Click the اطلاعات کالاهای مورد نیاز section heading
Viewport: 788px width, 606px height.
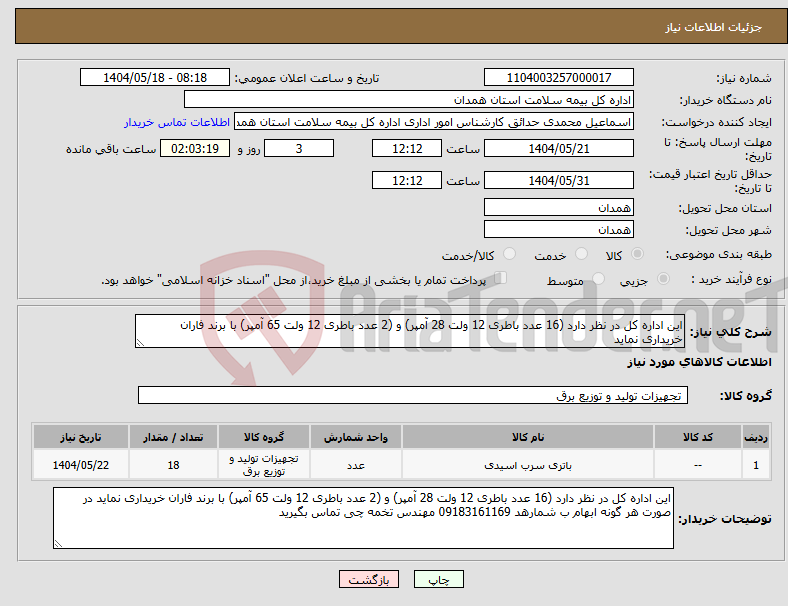click(x=699, y=362)
